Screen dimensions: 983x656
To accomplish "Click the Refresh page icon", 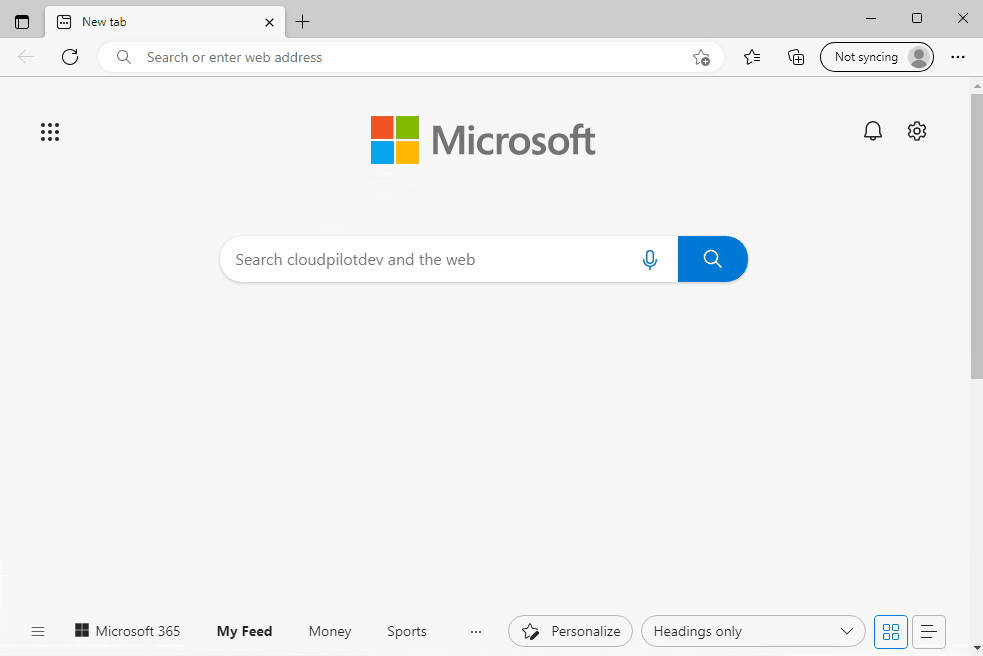I will 70,57.
